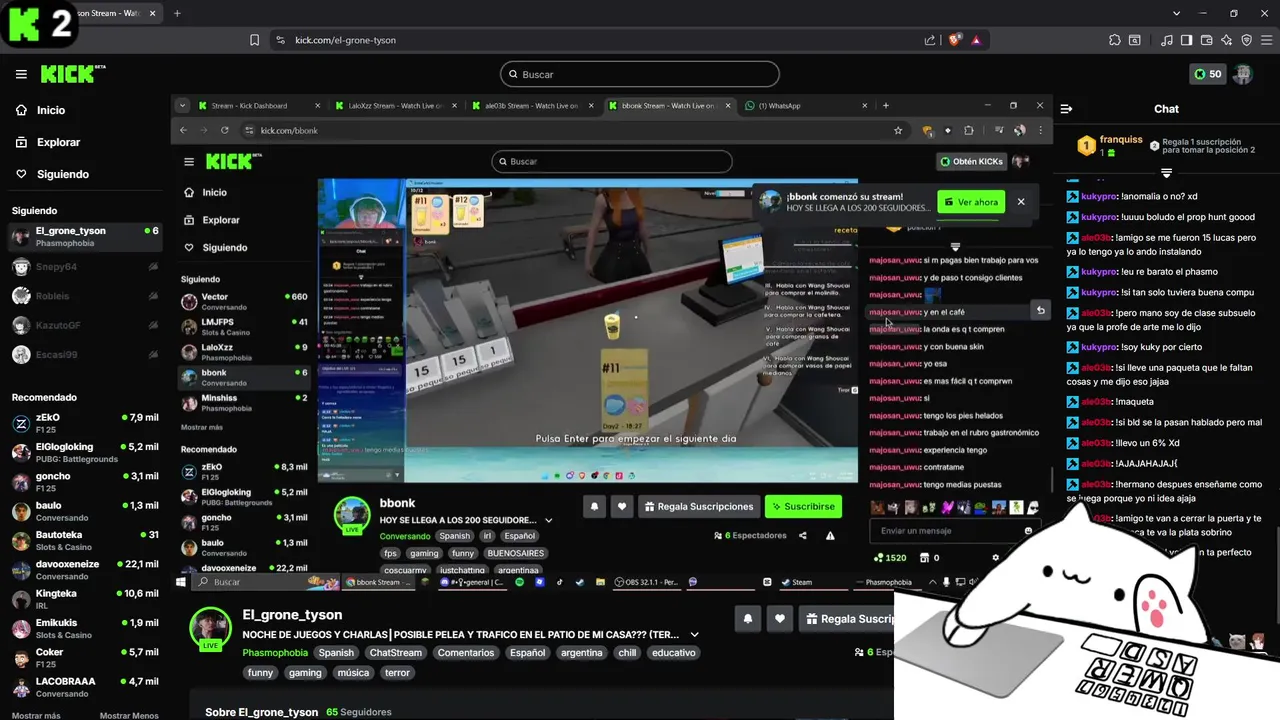This screenshot has width=1280, height=720.
Task: Click Regala Suscripciones under El_grone_tyson
Action: pyautogui.click(x=848, y=619)
